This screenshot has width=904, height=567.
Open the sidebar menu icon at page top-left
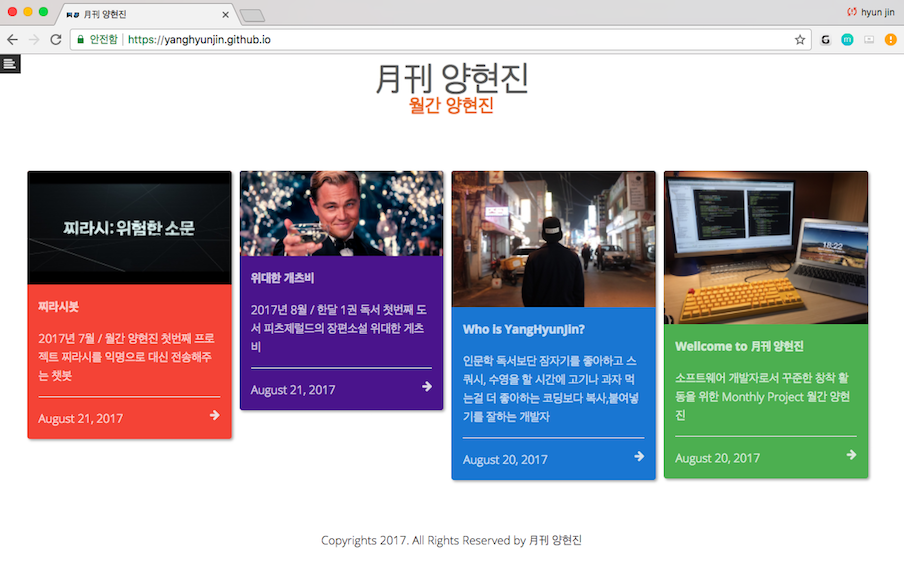[10, 63]
